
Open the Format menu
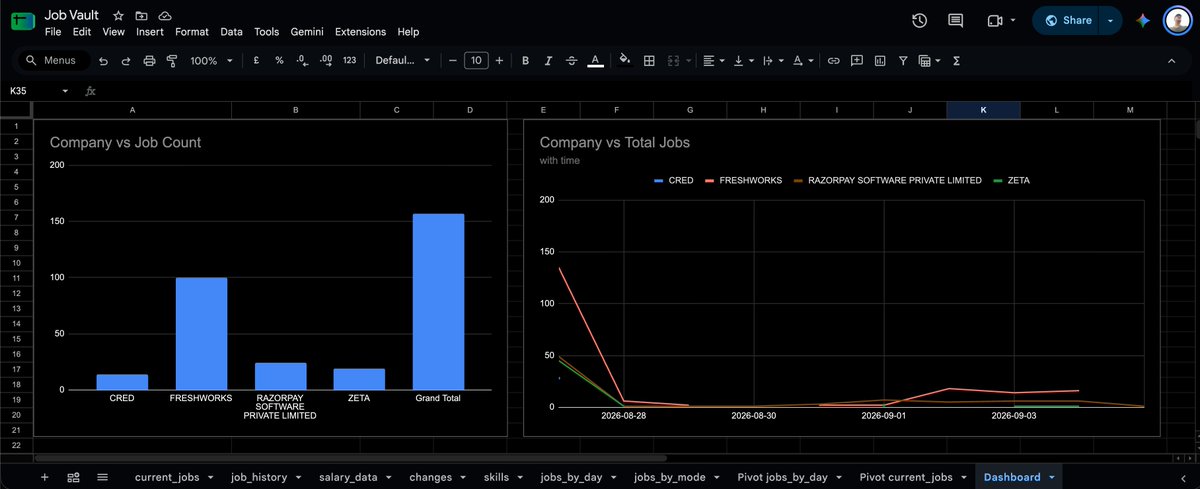click(x=192, y=32)
